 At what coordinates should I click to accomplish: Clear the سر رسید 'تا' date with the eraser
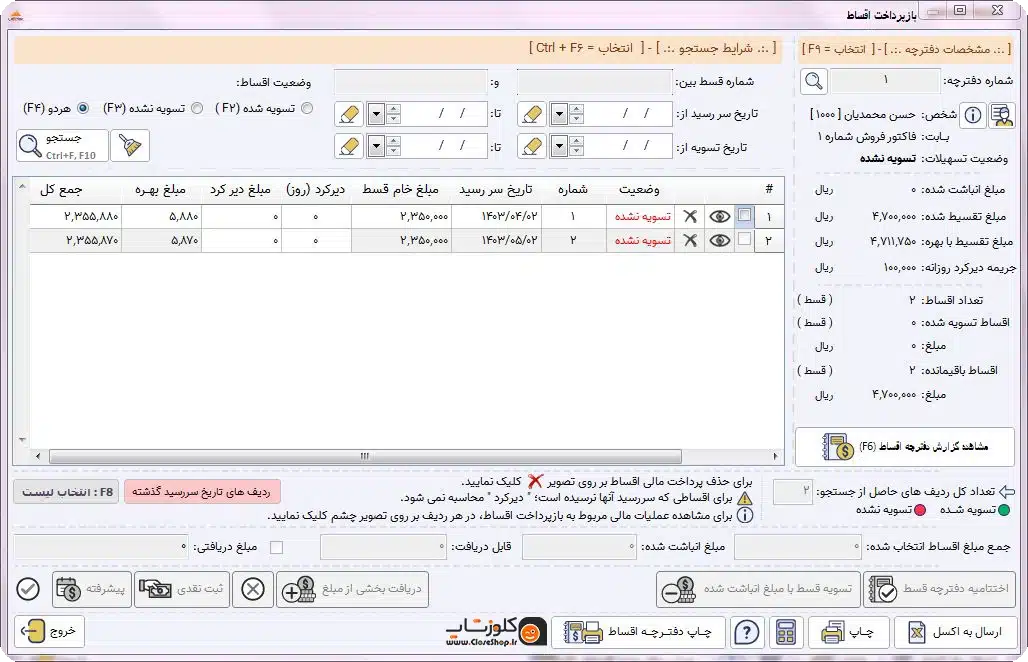(x=349, y=114)
